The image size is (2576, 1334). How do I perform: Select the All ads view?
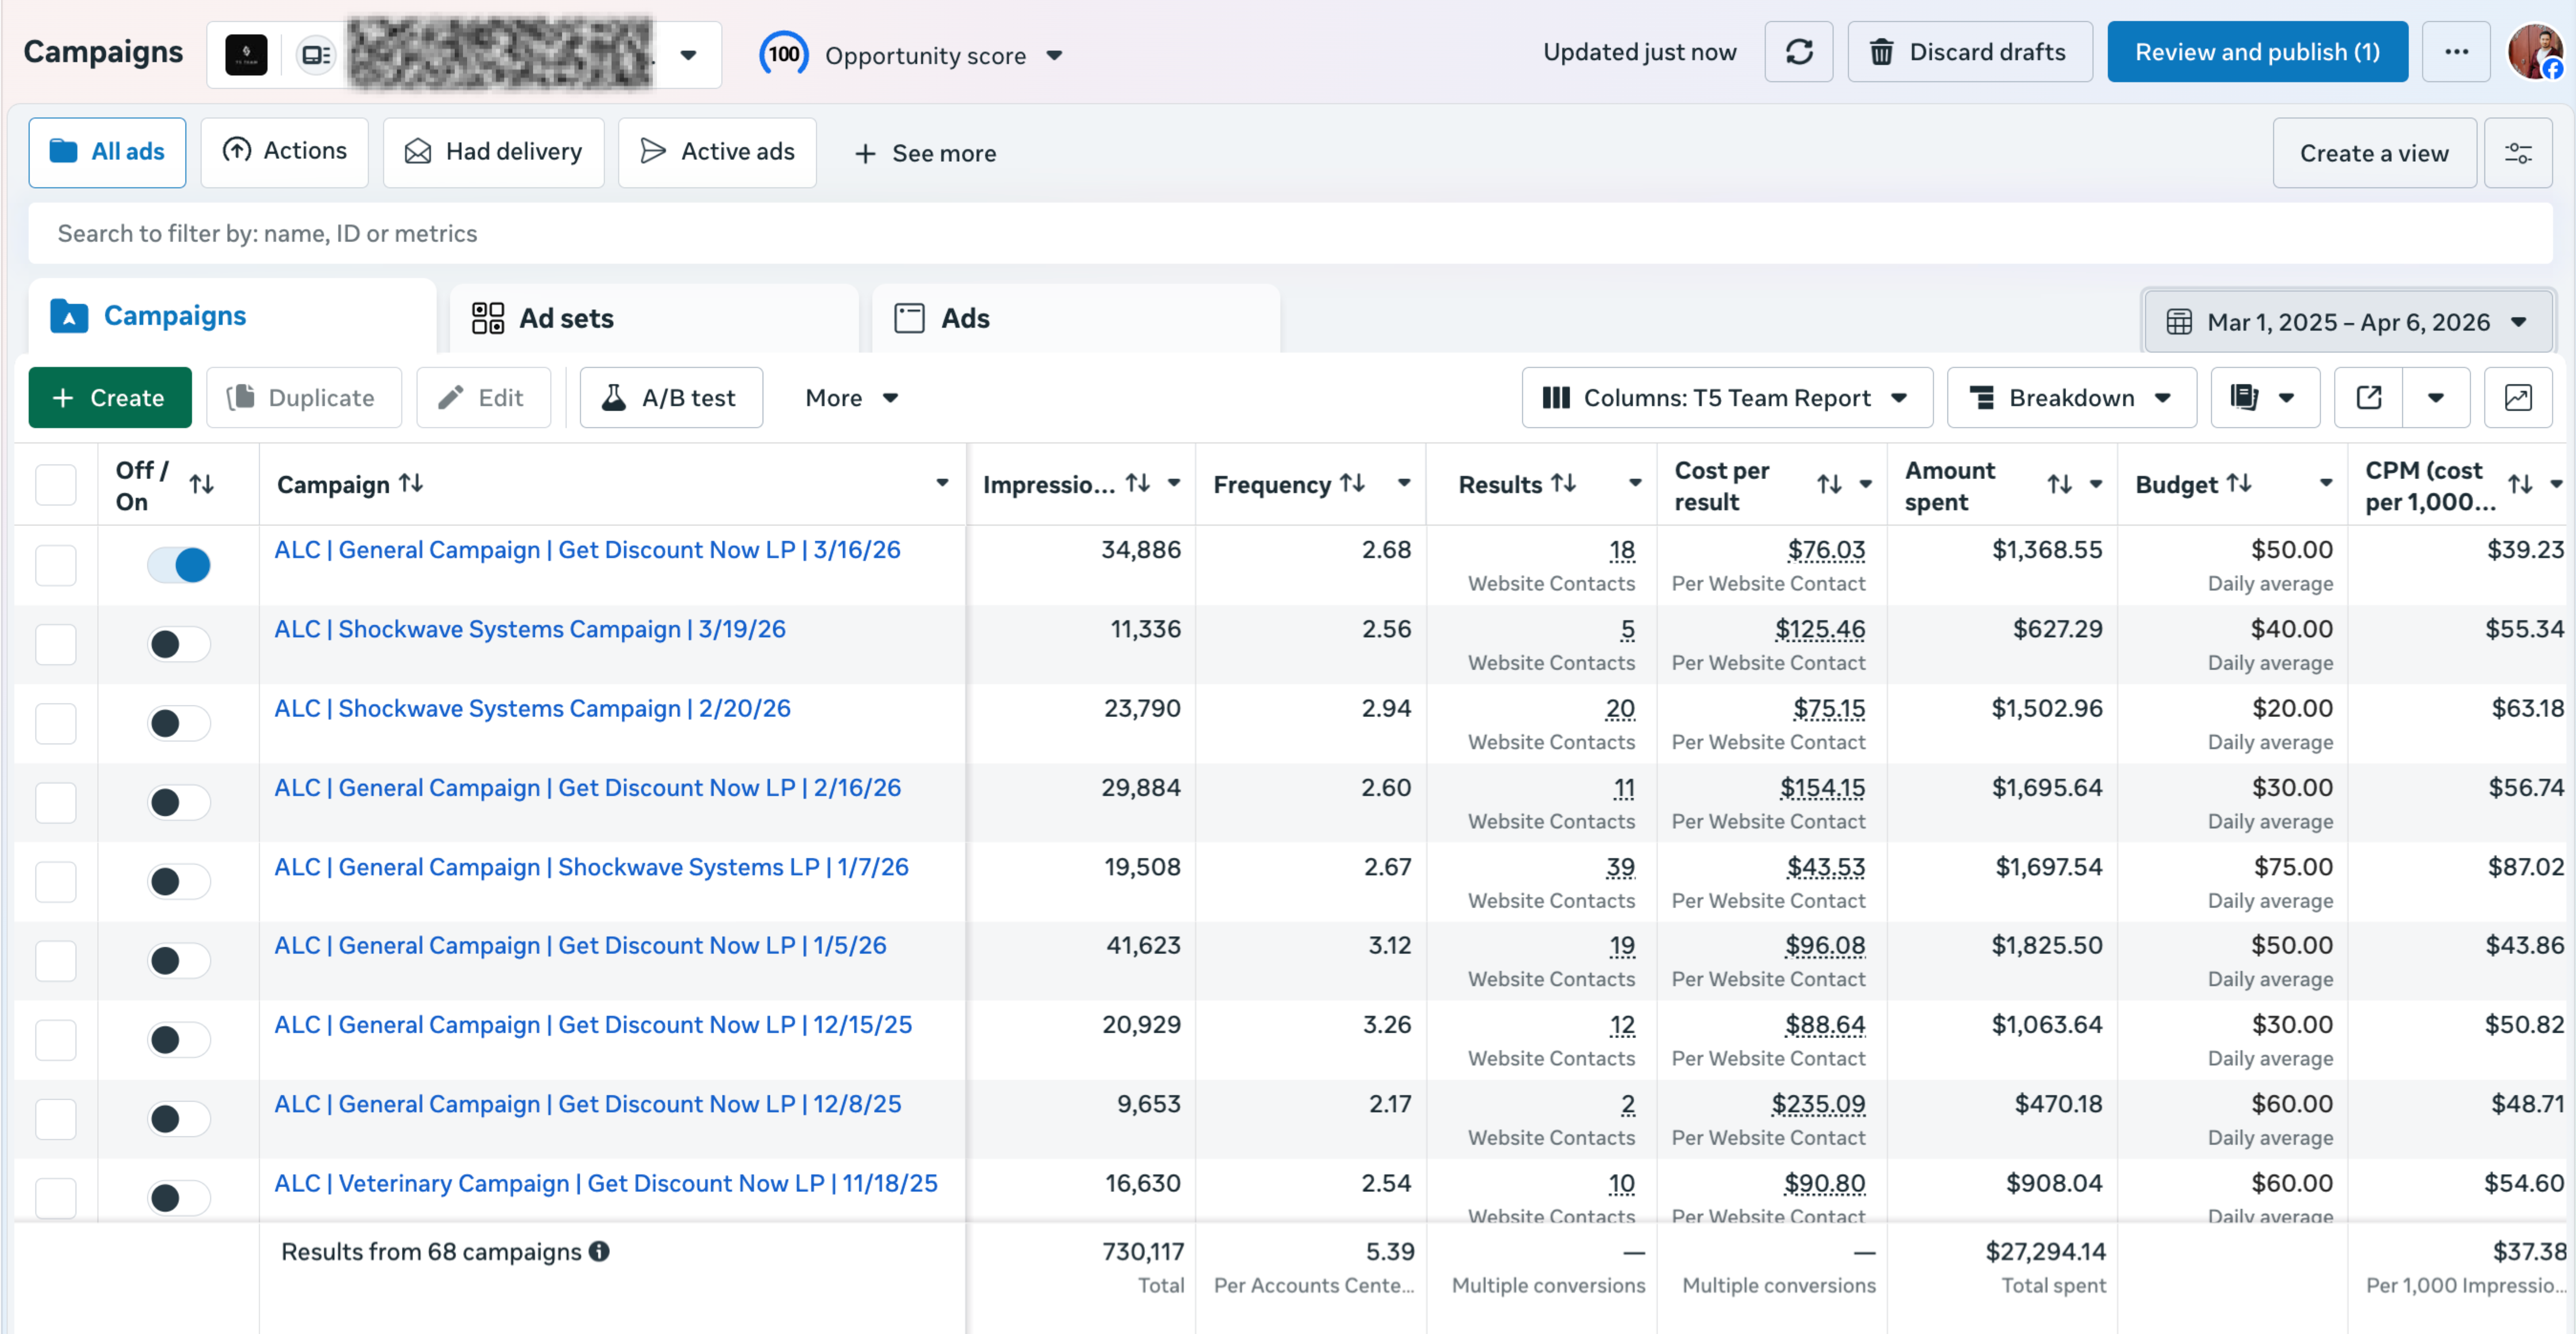[107, 153]
